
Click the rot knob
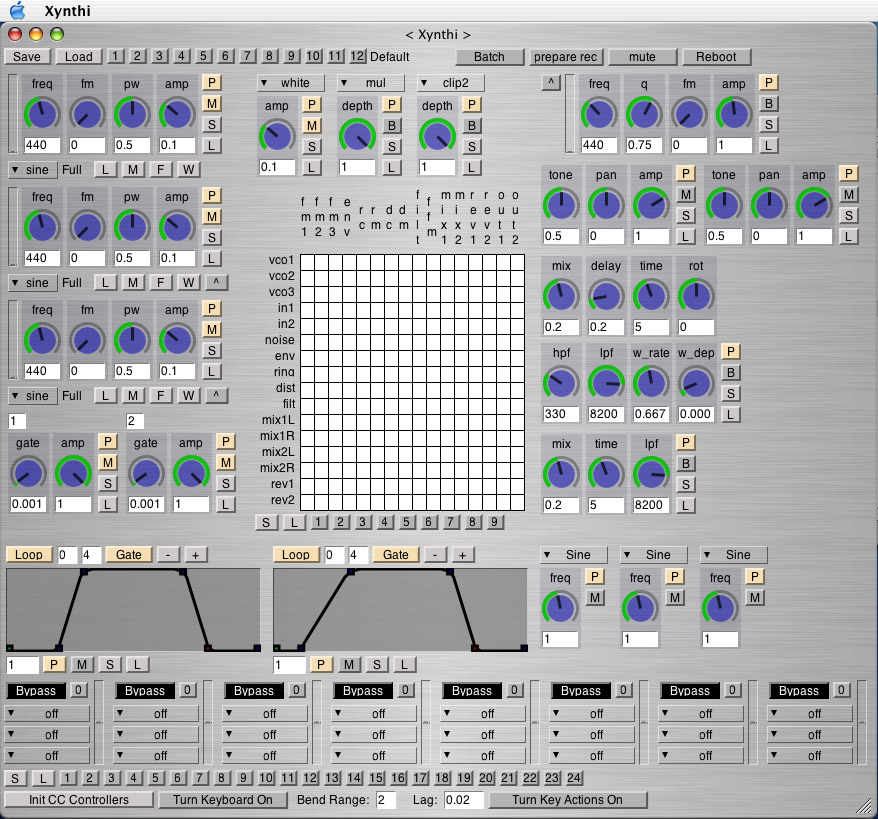coord(696,296)
